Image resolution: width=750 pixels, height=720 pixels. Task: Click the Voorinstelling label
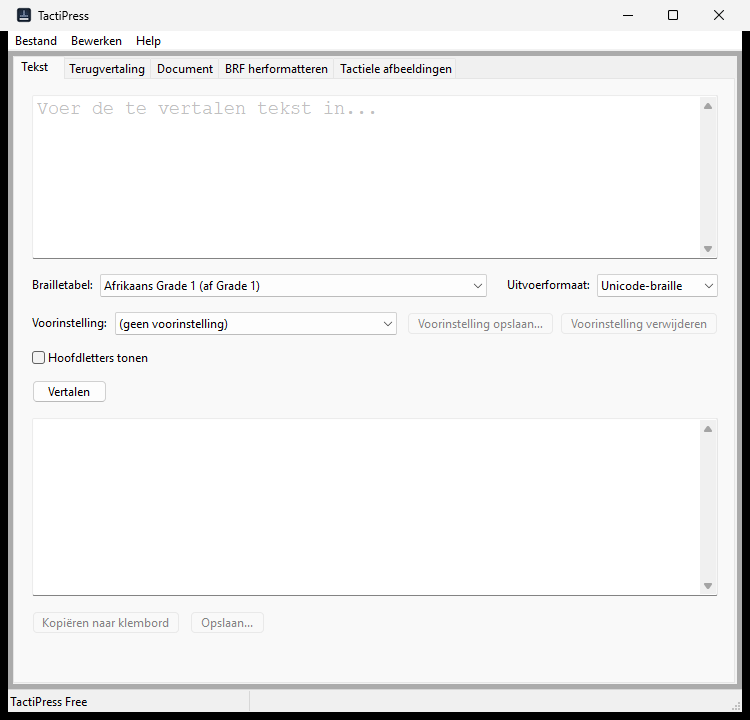coord(69,323)
